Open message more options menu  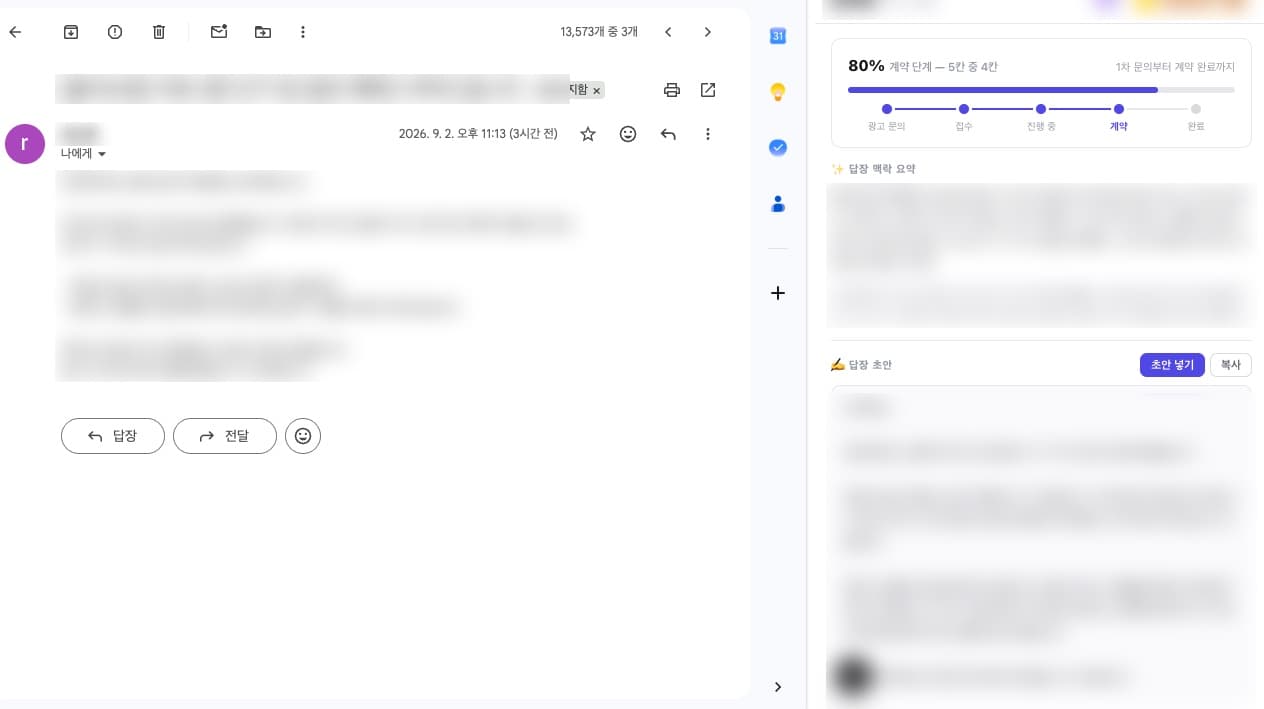coord(708,134)
